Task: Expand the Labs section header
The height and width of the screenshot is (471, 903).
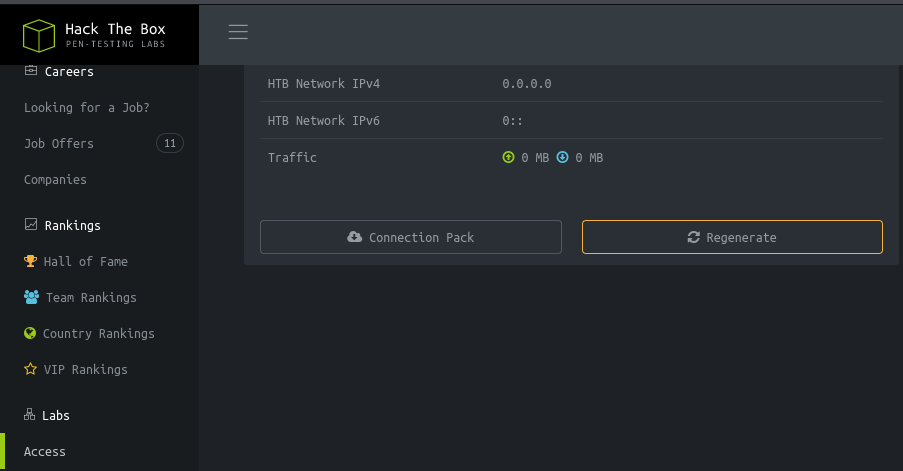Action: click(x=56, y=416)
